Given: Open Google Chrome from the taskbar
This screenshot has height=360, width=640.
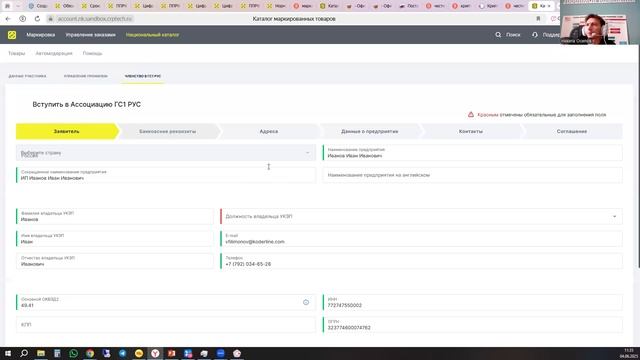Looking at the screenshot, I should [90, 353].
